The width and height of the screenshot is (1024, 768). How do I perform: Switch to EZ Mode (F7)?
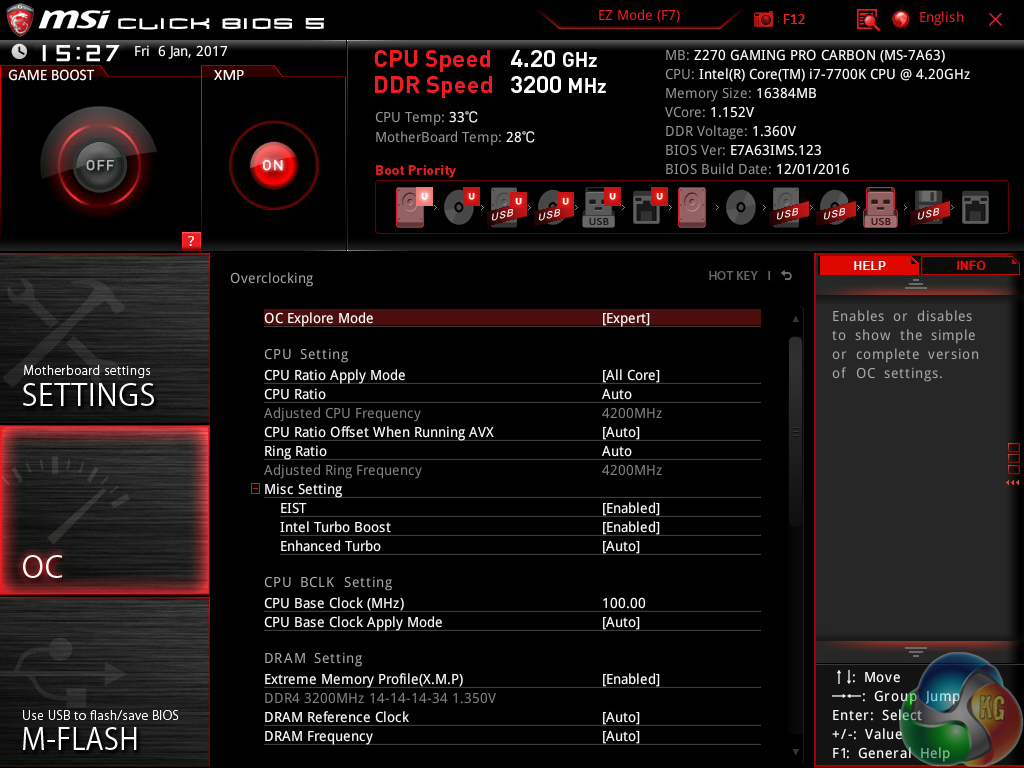639,16
